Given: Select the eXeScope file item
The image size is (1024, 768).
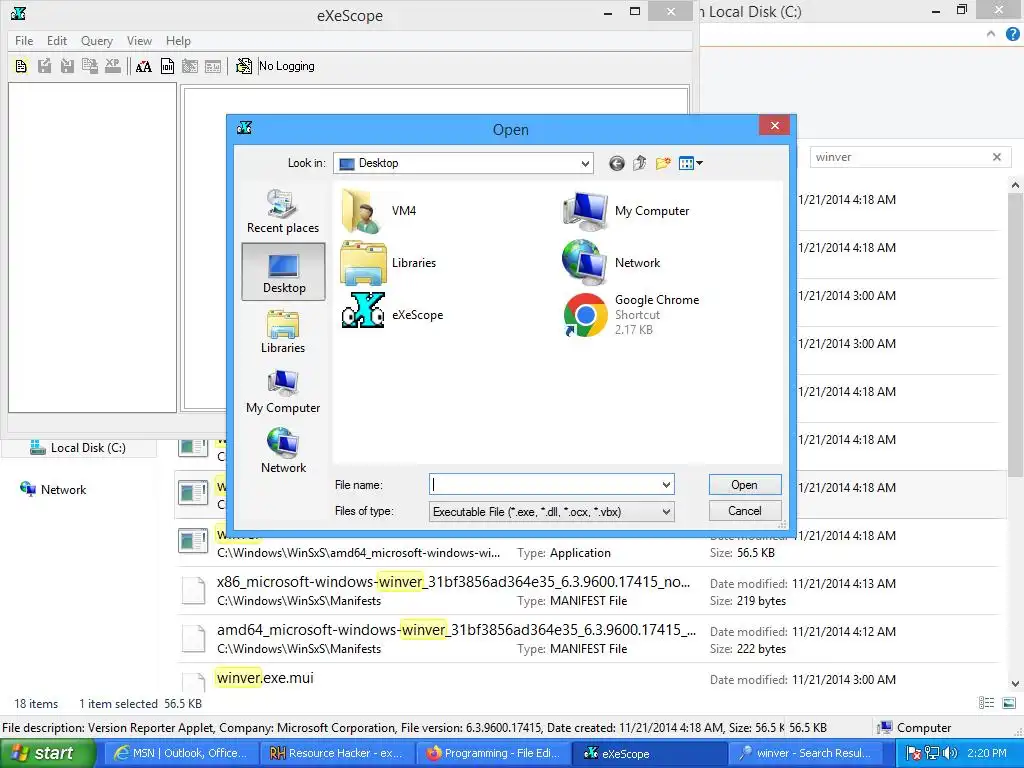Looking at the screenshot, I should click(392, 314).
